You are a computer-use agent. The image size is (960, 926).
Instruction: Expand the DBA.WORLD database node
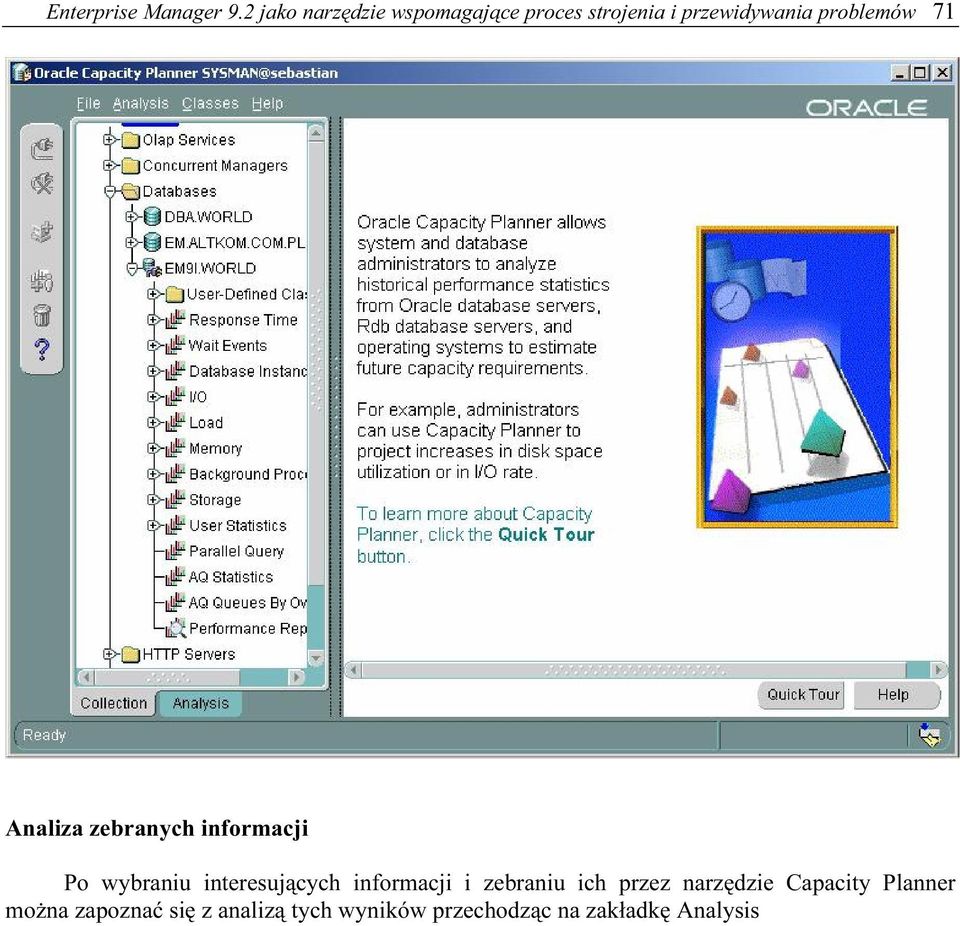pos(131,217)
